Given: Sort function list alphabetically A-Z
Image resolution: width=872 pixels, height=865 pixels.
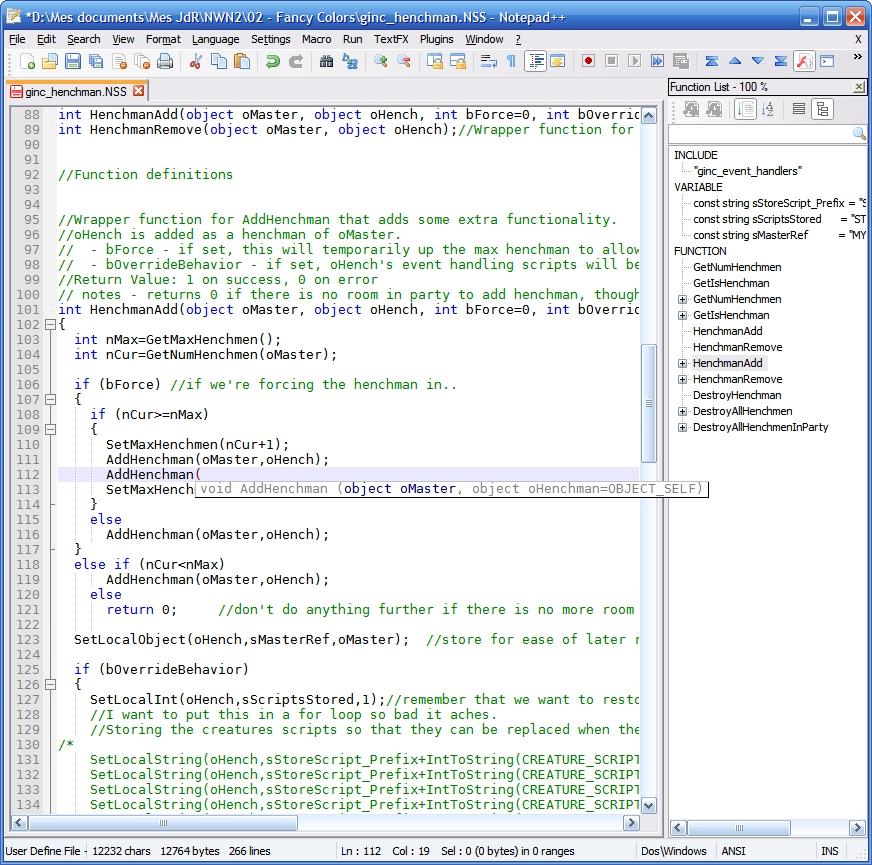Looking at the screenshot, I should point(768,109).
